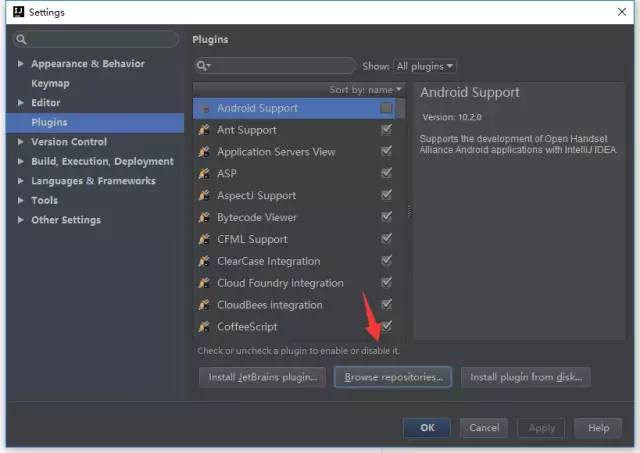Expand Languages & Frameworks arrow
640x453 pixels.
click(20, 181)
